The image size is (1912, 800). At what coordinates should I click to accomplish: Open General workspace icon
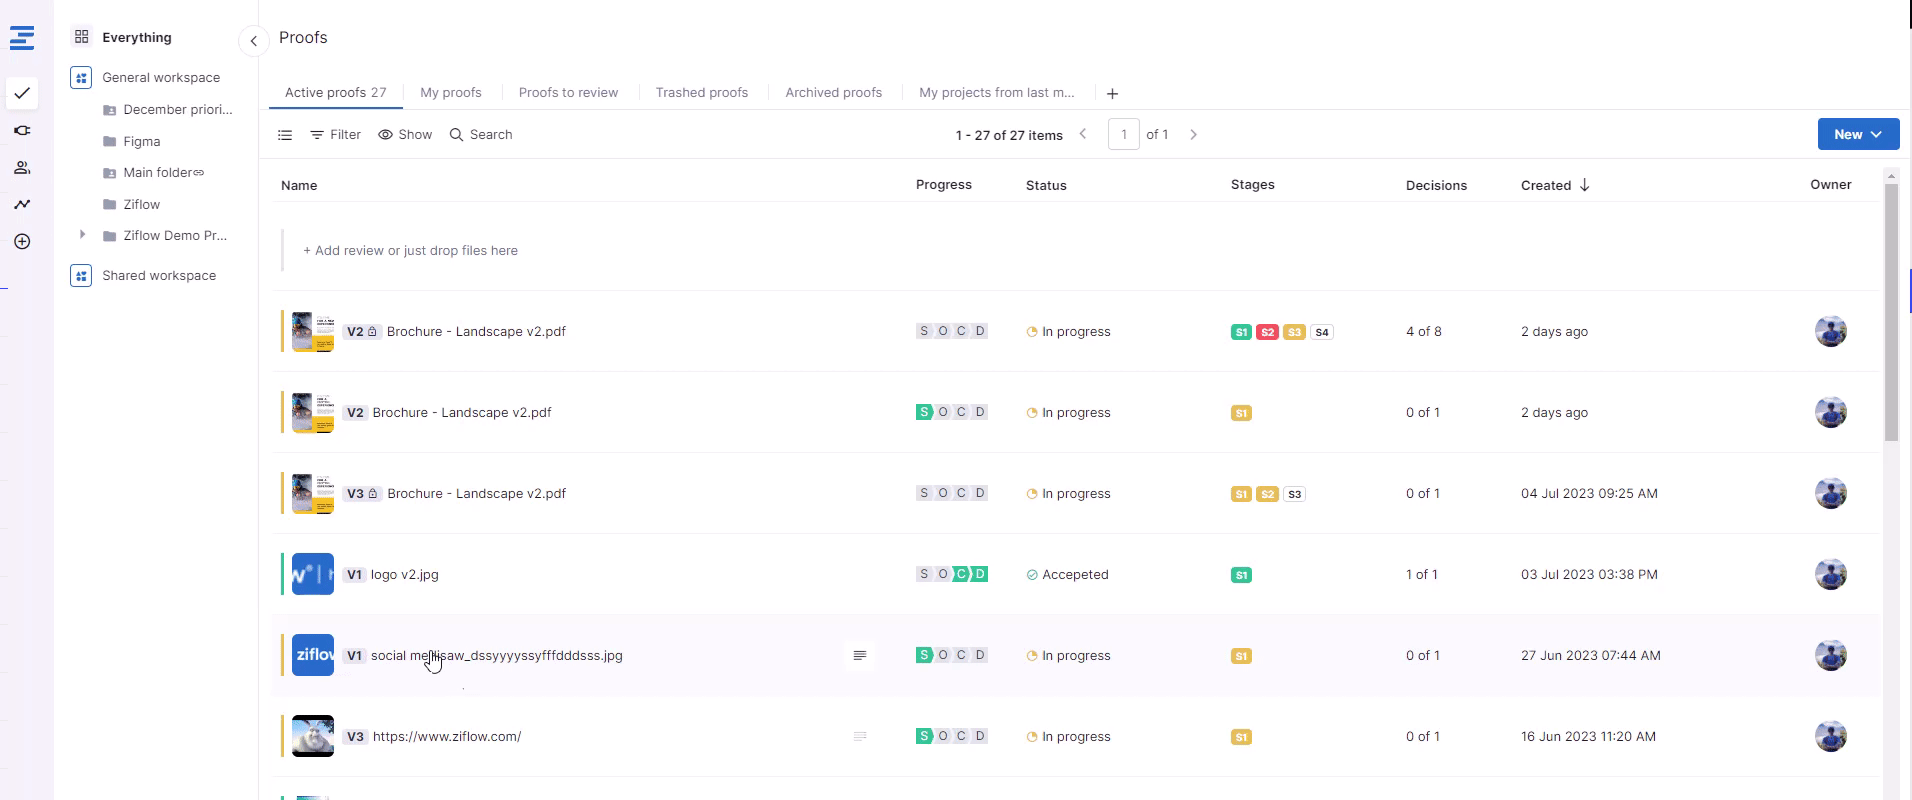click(x=81, y=77)
